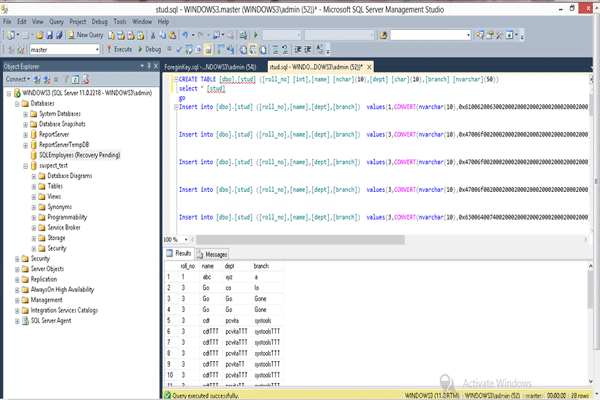Select the Programmability folder

67,217
